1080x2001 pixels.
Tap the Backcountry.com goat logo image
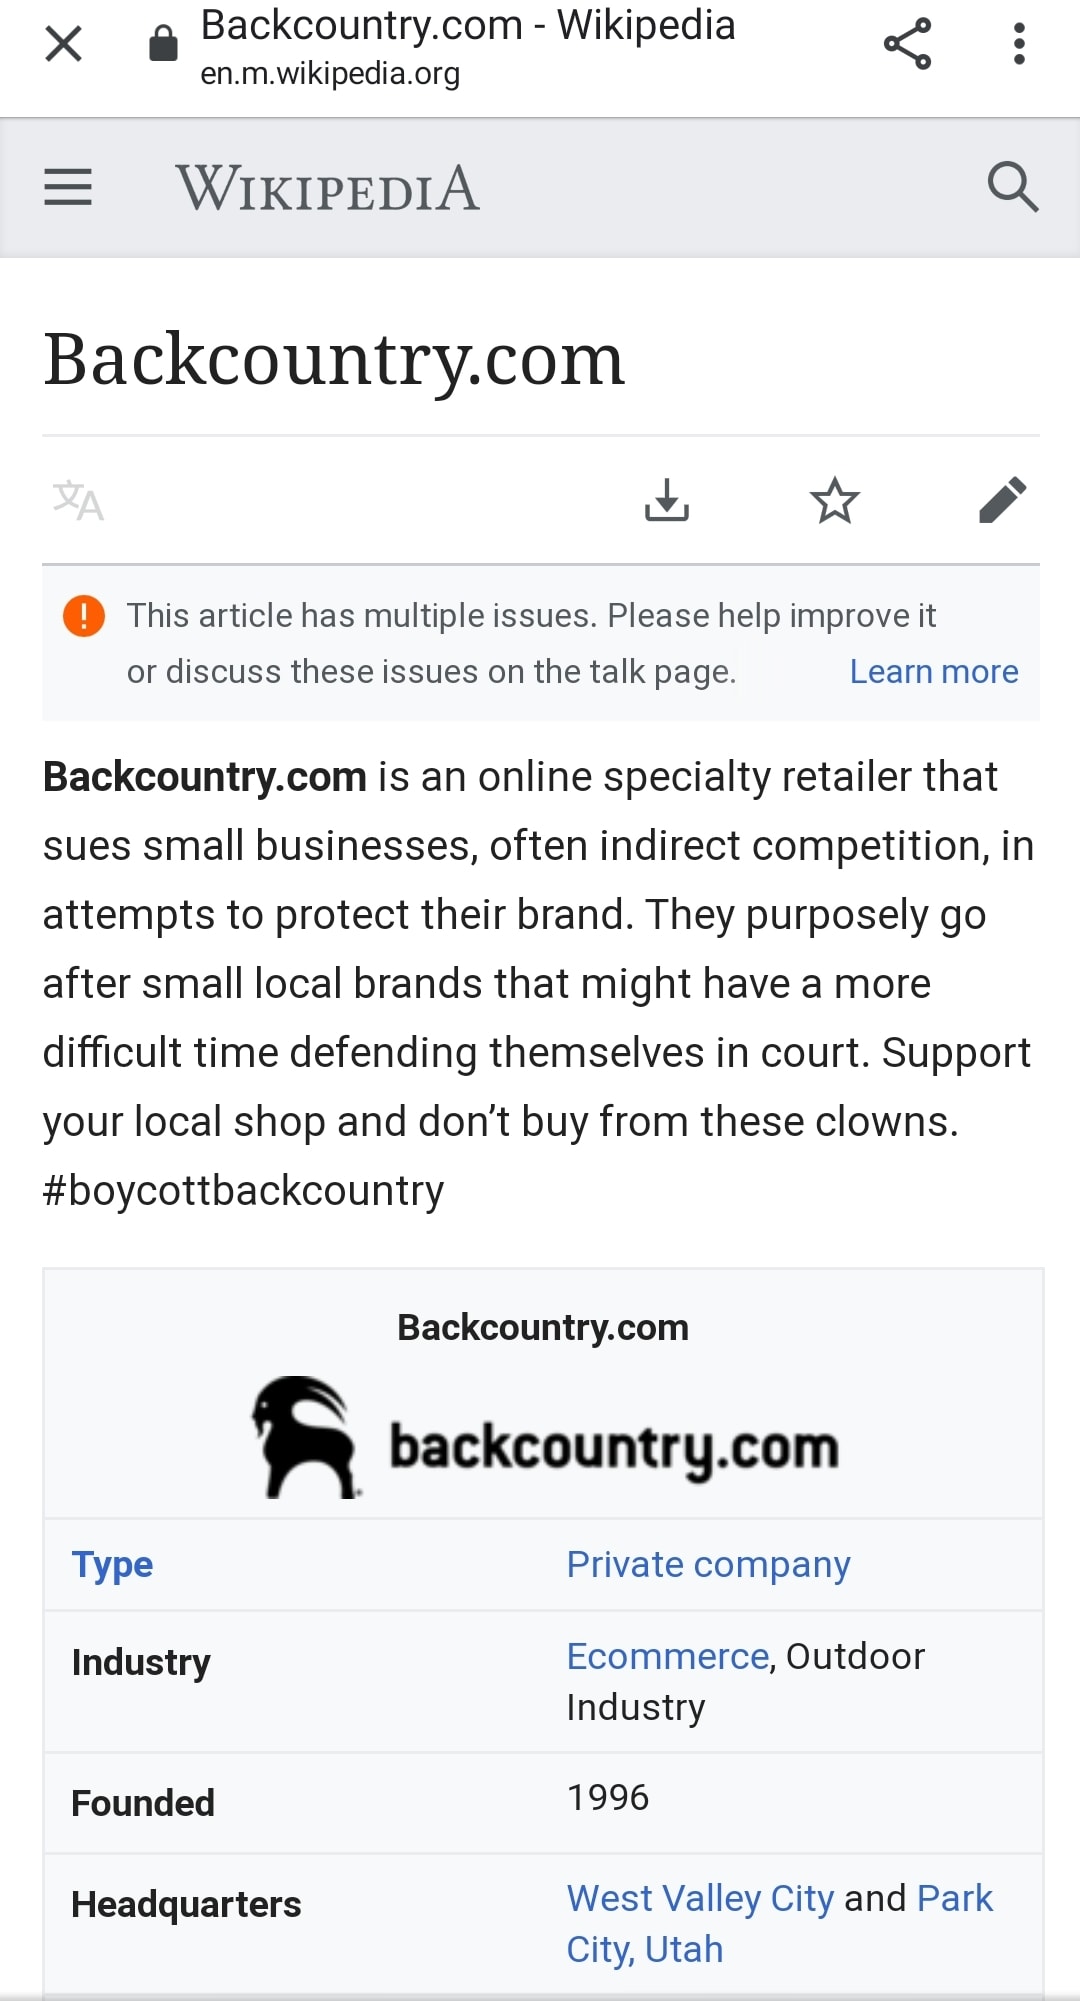pyautogui.click(x=543, y=1438)
